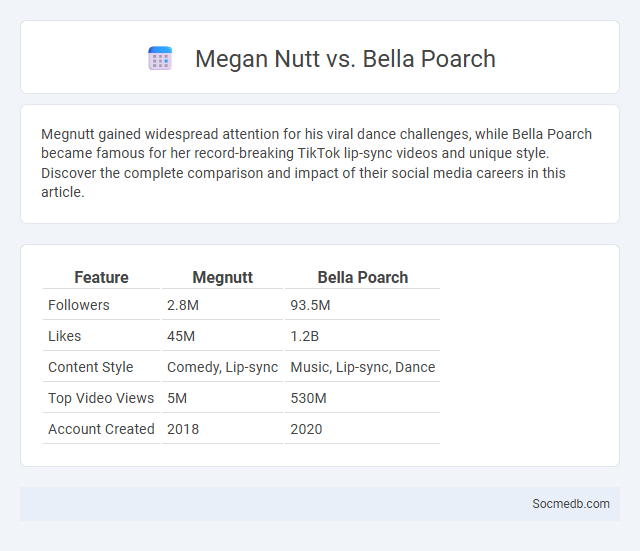Click the Bella Poarch column header
Image resolution: width=640 pixels, height=551 pixels.
[362, 278]
